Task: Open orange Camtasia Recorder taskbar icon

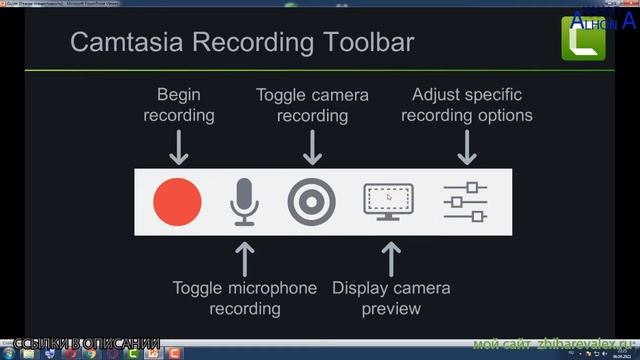Action: pos(174,353)
